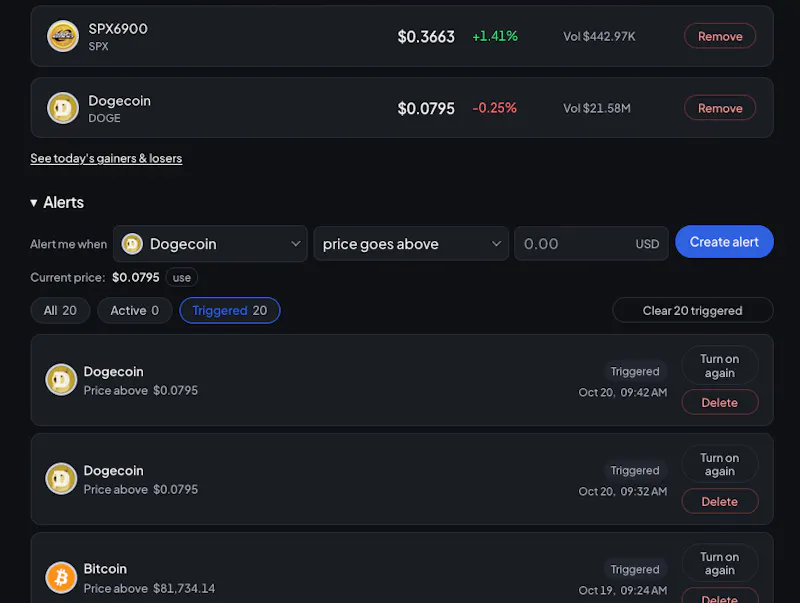Click the SPX6900 price $0.3663
Image resolution: width=800 pixels, height=603 pixels.
(426, 37)
